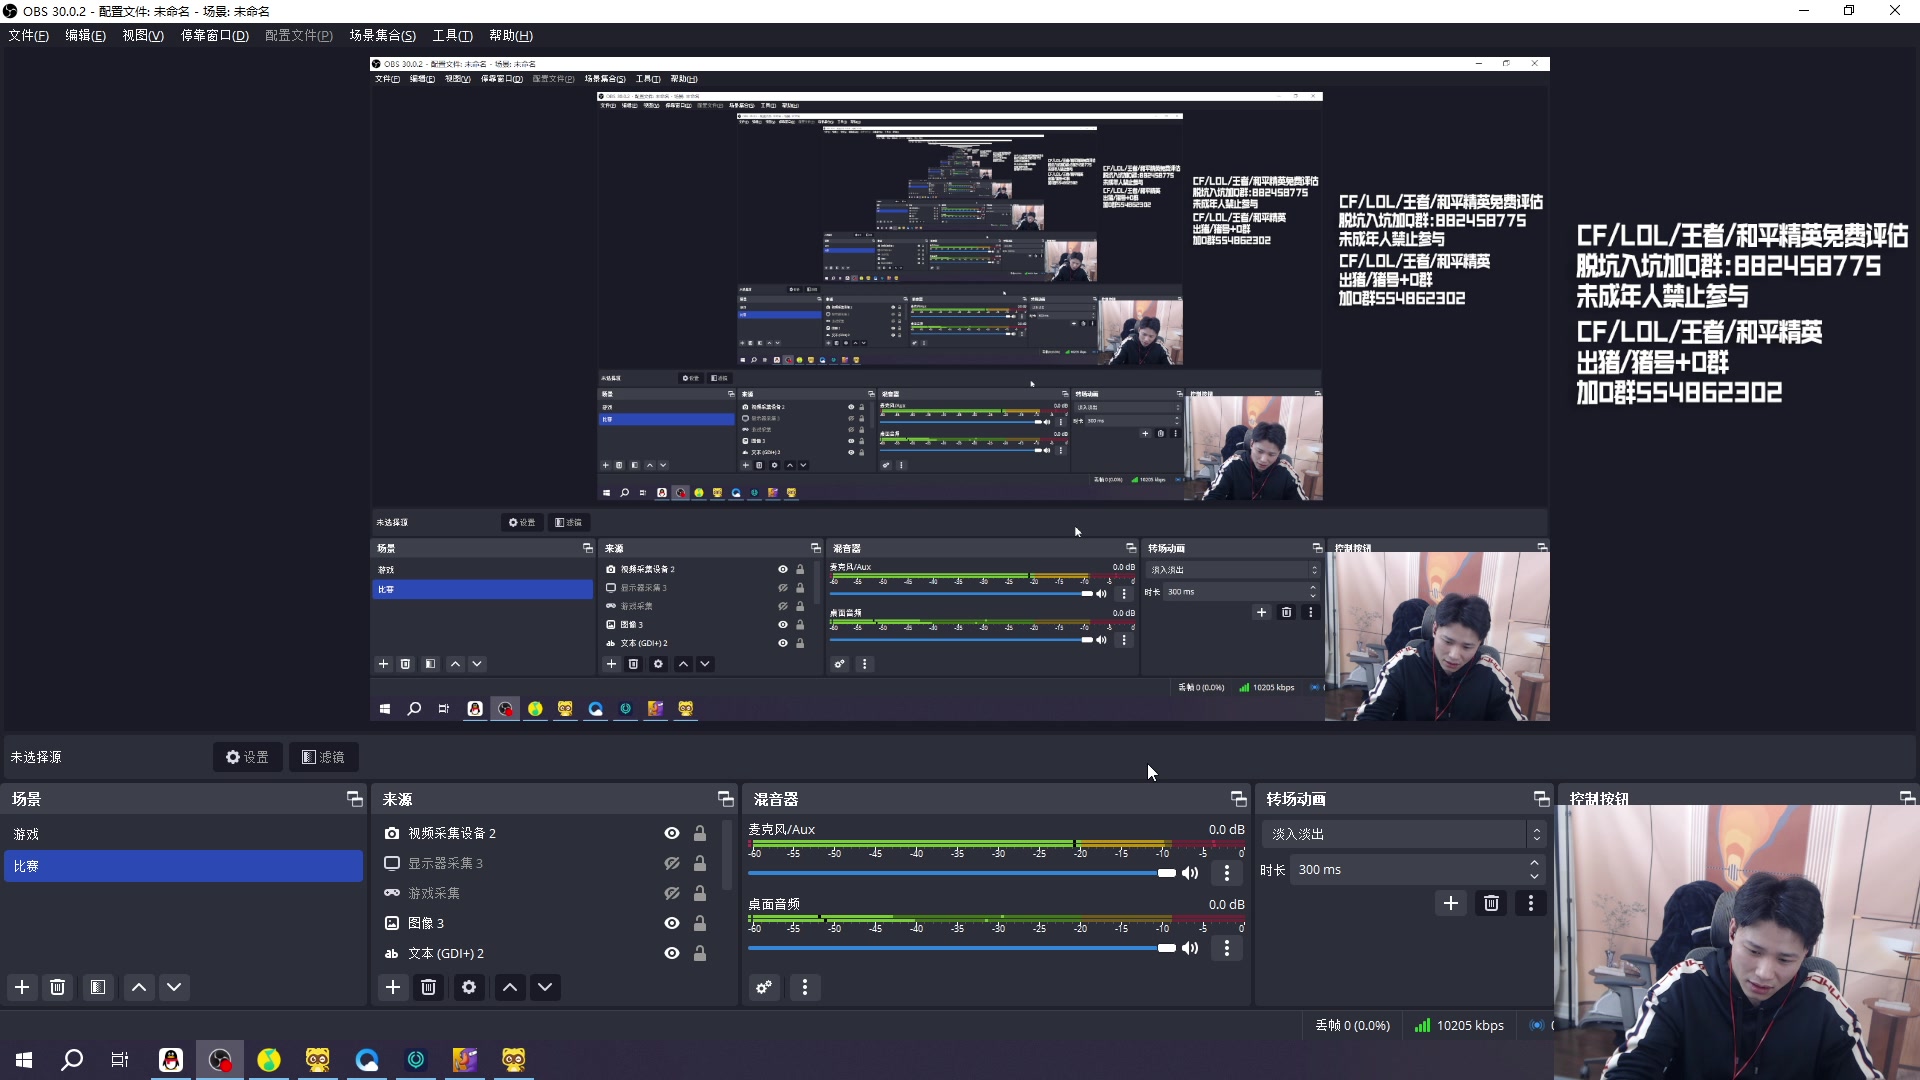Select the 比赛 scene
The width and height of the screenshot is (1920, 1080).
click(184, 866)
